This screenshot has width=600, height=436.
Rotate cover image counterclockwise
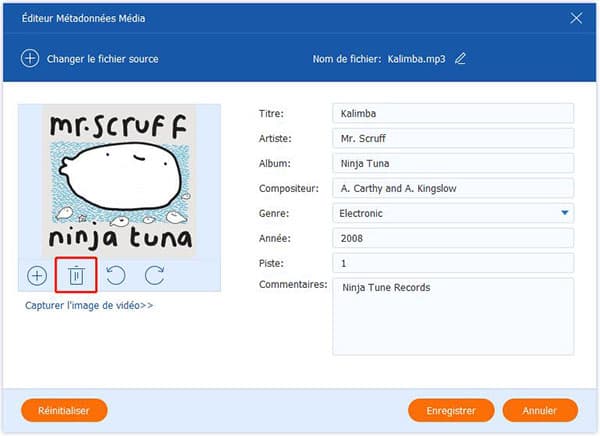(116, 275)
